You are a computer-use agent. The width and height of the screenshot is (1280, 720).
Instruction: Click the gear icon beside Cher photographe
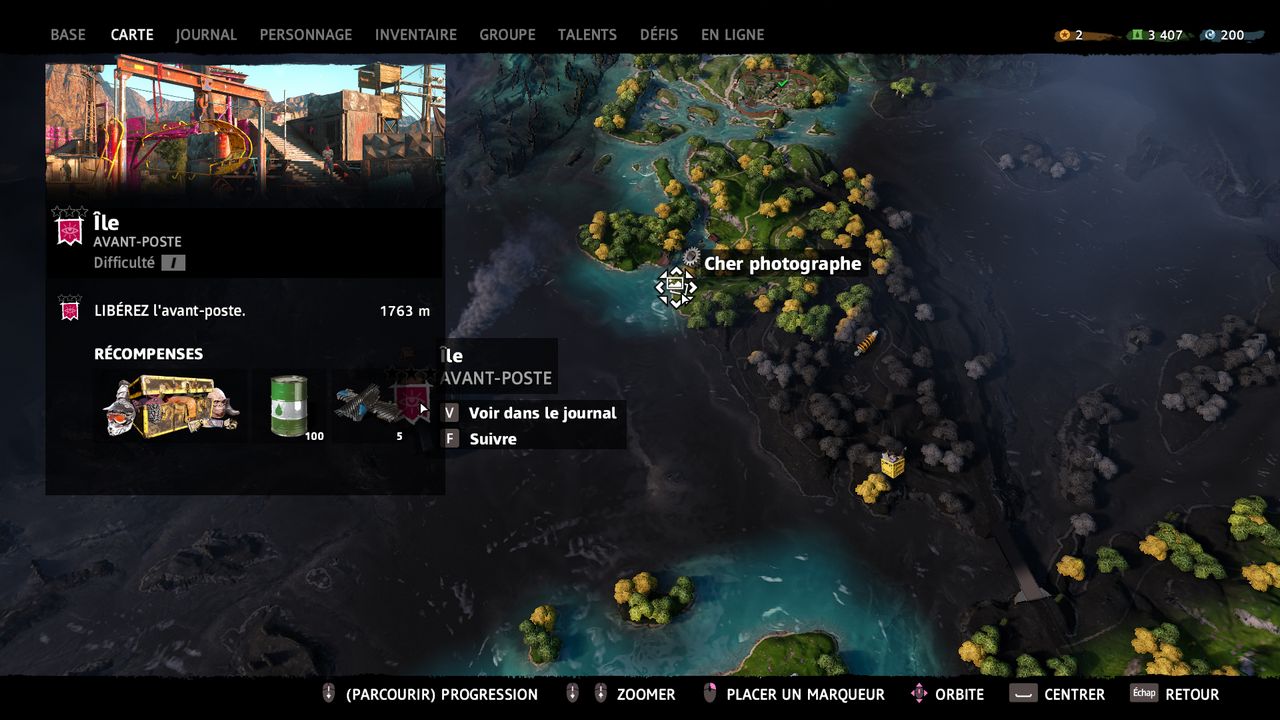tap(691, 258)
